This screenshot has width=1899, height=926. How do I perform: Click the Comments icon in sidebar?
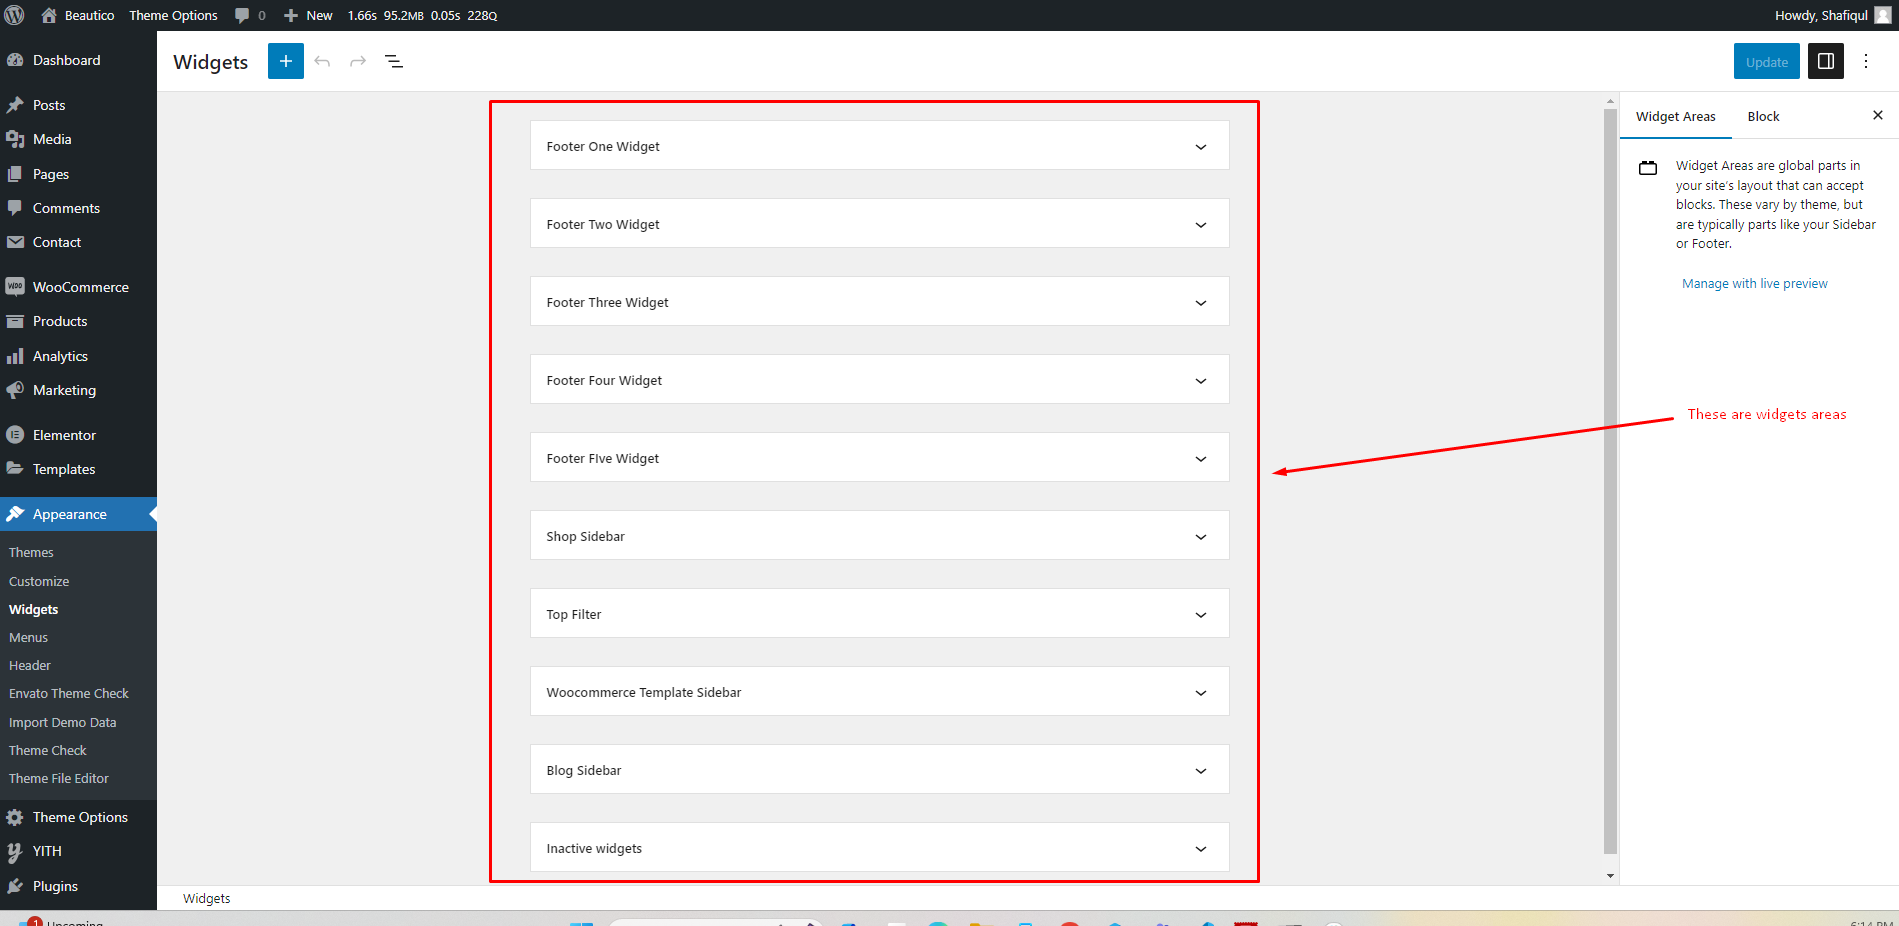15,208
